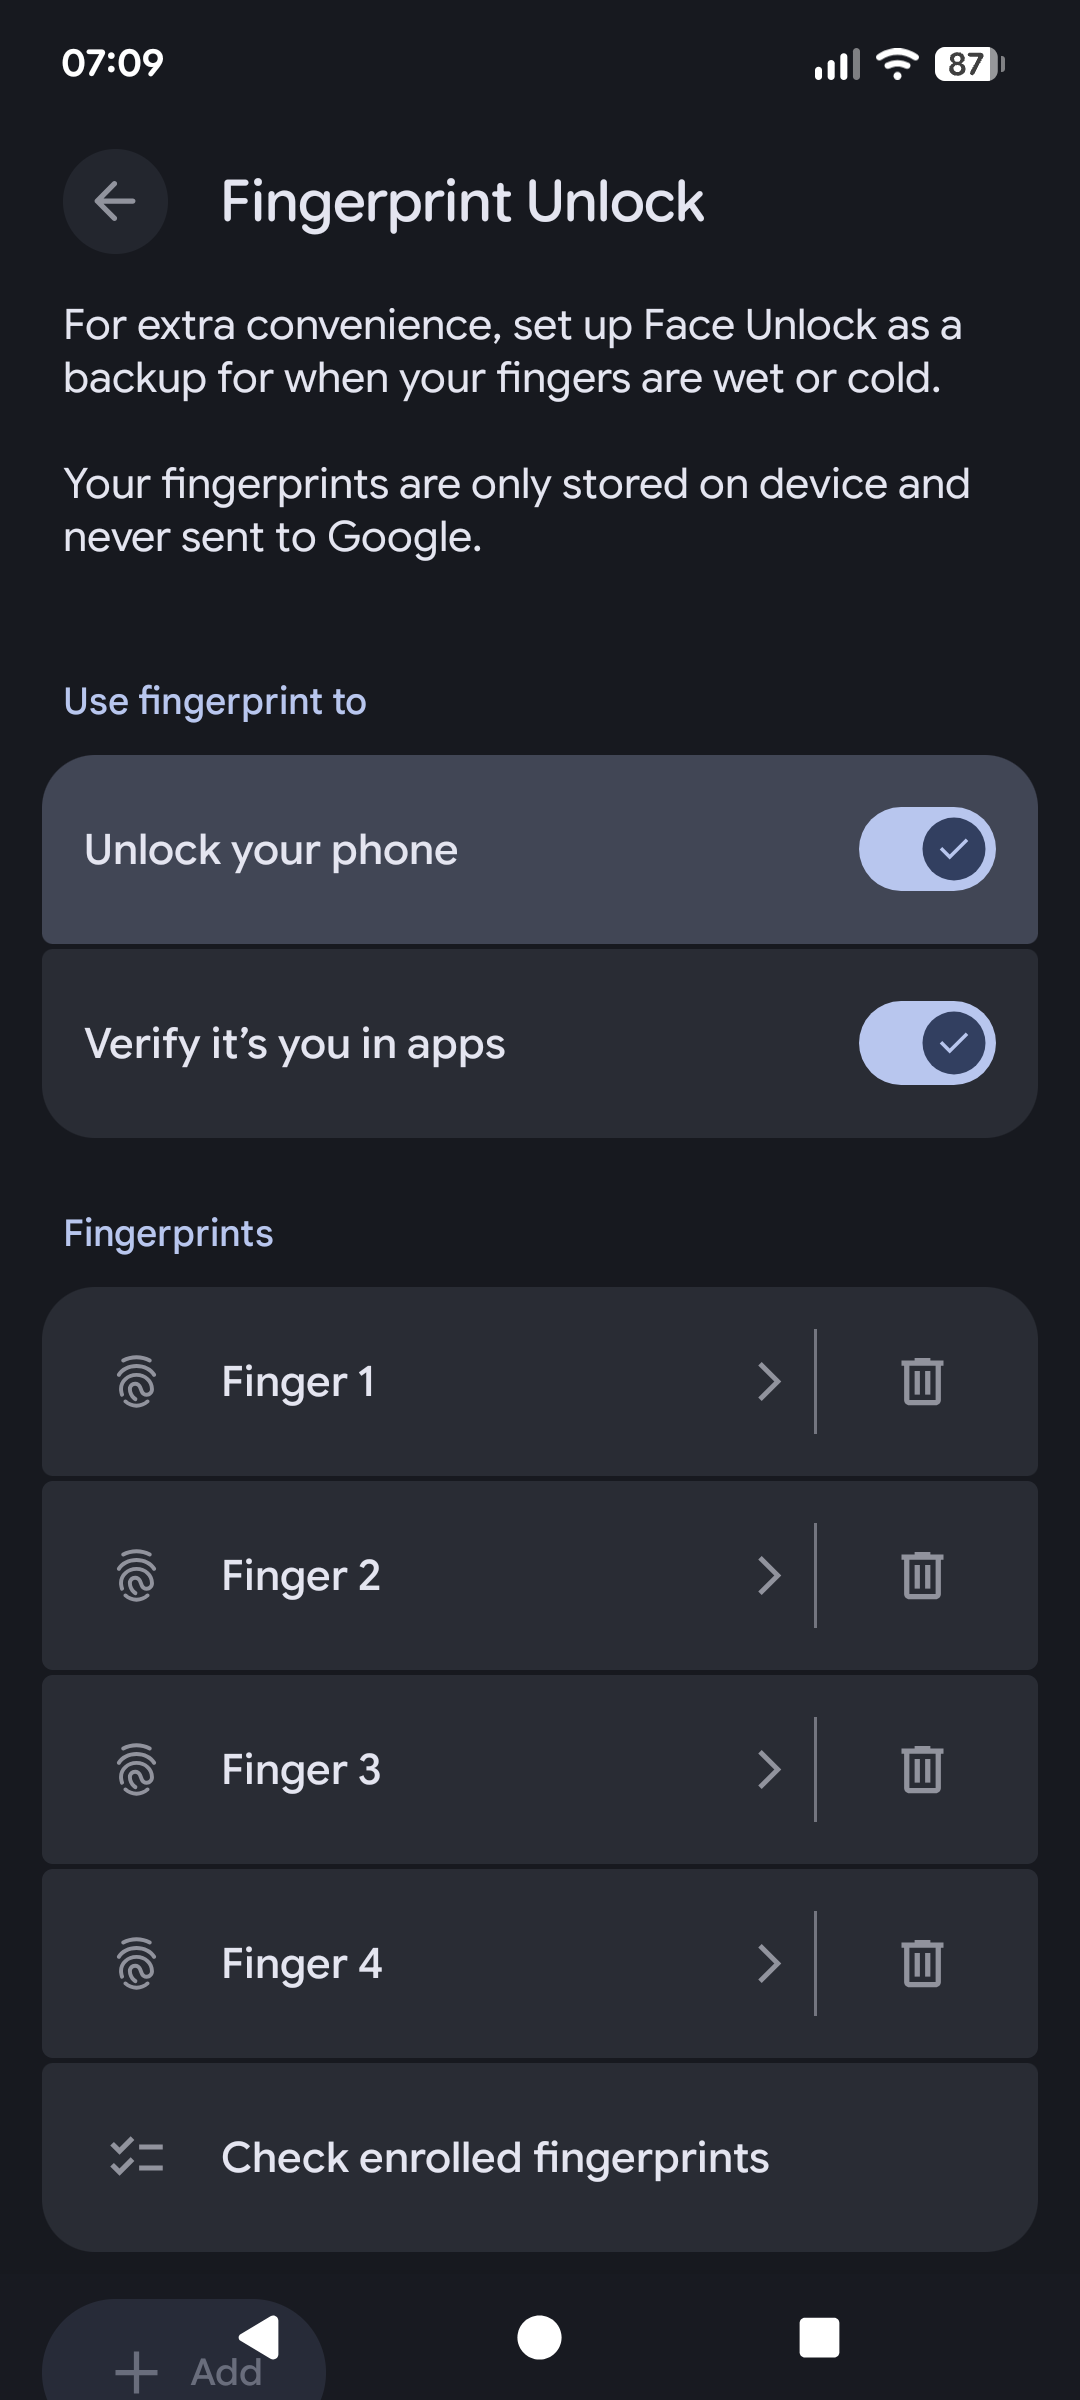Open Finger 3 chevron arrow
Screen dimensions: 1080x2400
(x=768, y=1770)
